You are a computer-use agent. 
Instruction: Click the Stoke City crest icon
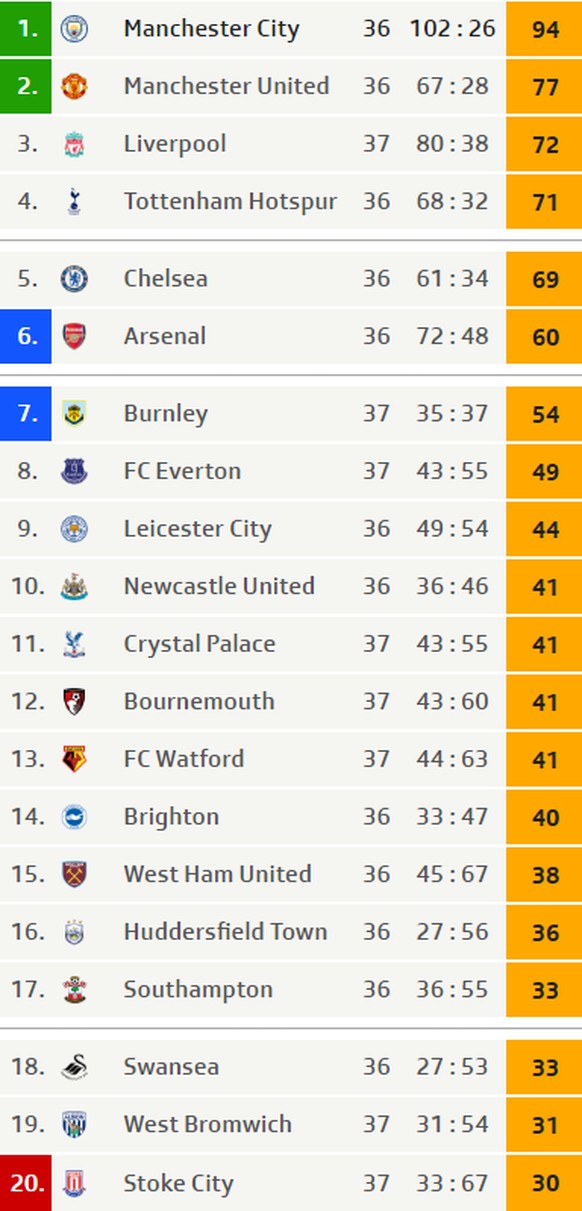74,1184
